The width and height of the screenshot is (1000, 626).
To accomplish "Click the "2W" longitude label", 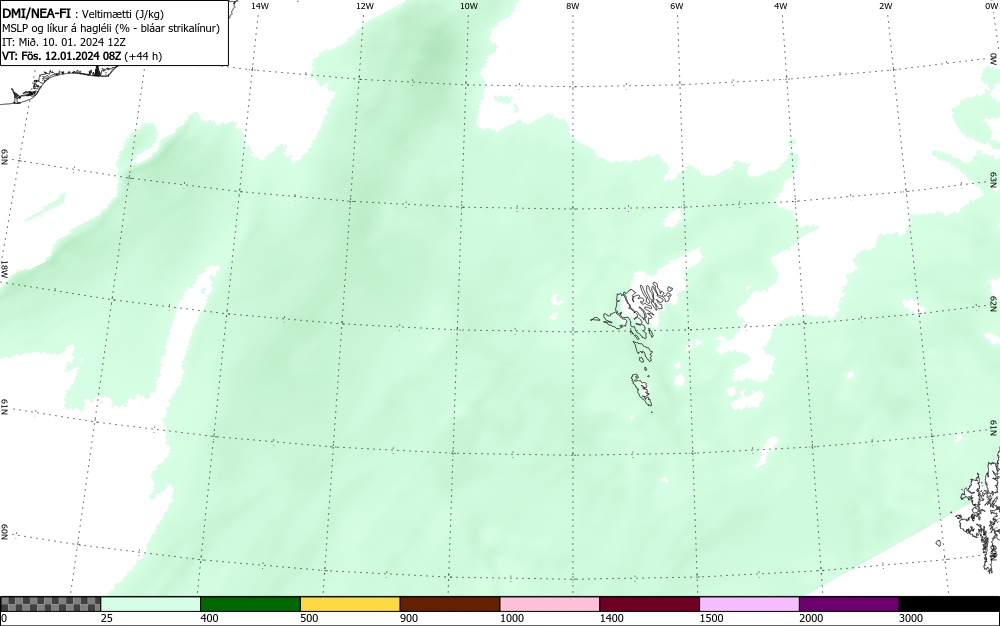I will [x=885, y=6].
